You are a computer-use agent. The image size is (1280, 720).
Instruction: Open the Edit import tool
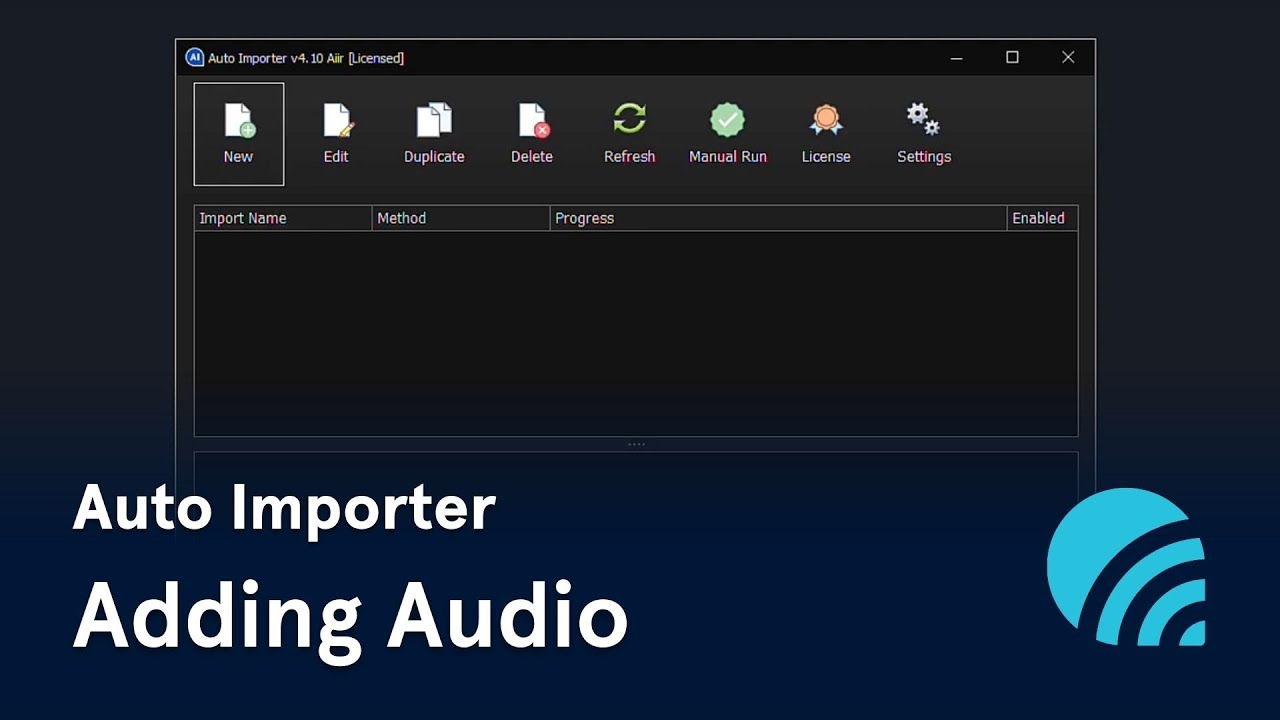point(336,134)
